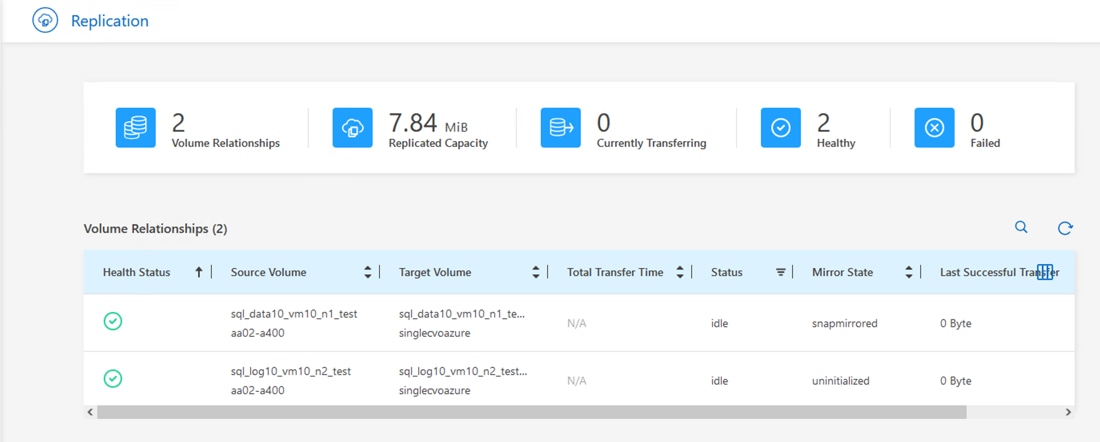
Task: Click the Replication page title
Action: coord(109,21)
